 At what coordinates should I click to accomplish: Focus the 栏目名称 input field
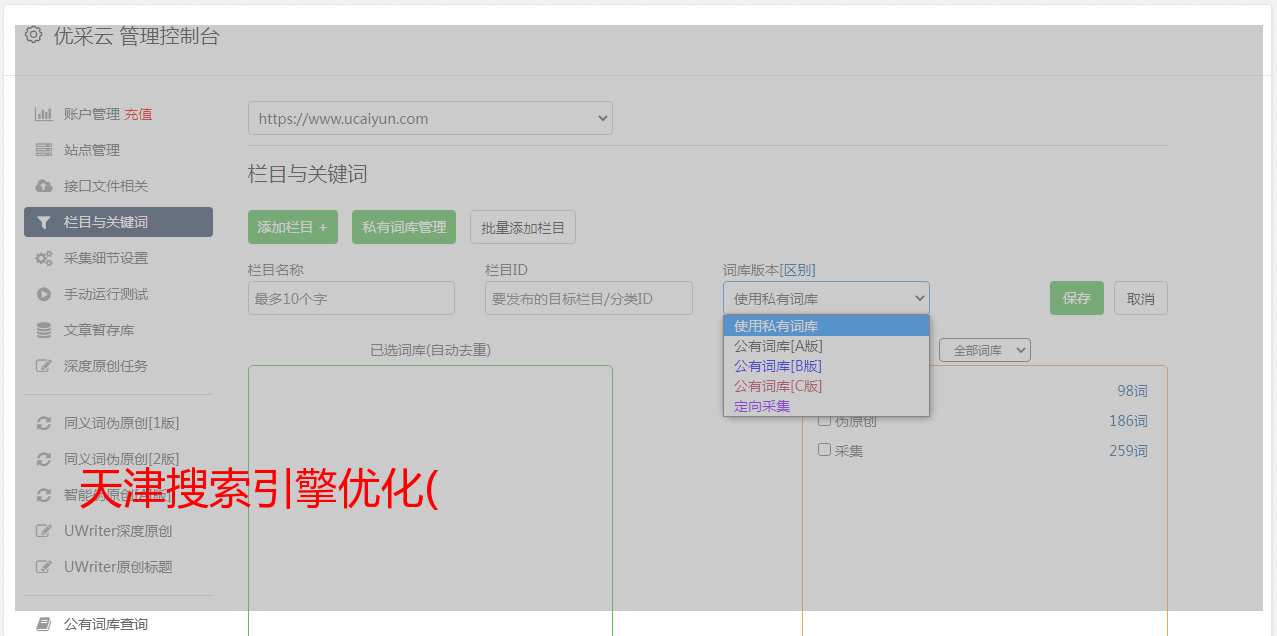[351, 298]
